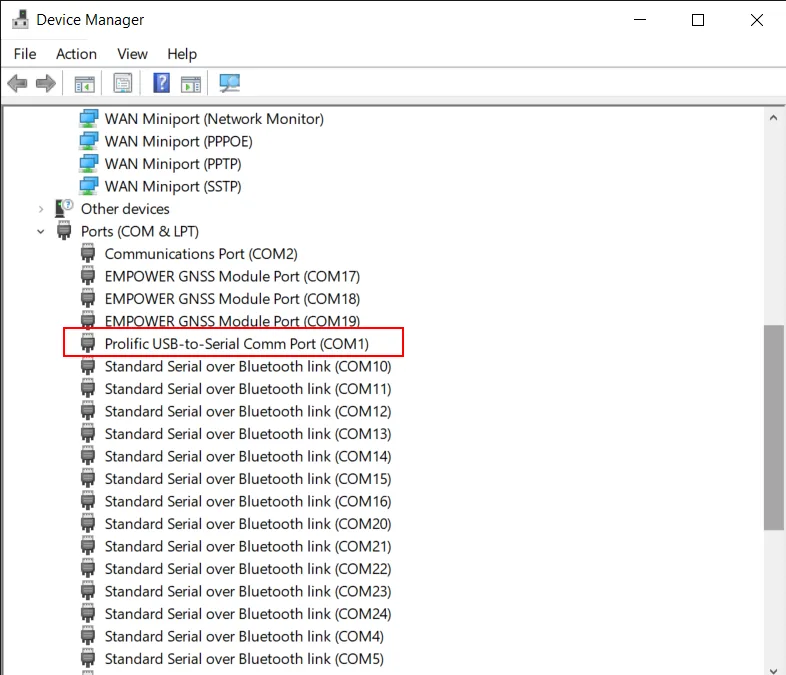The height and width of the screenshot is (675, 786).
Task: Click port icon beside Bluetooth link COM24
Action: click(88, 614)
